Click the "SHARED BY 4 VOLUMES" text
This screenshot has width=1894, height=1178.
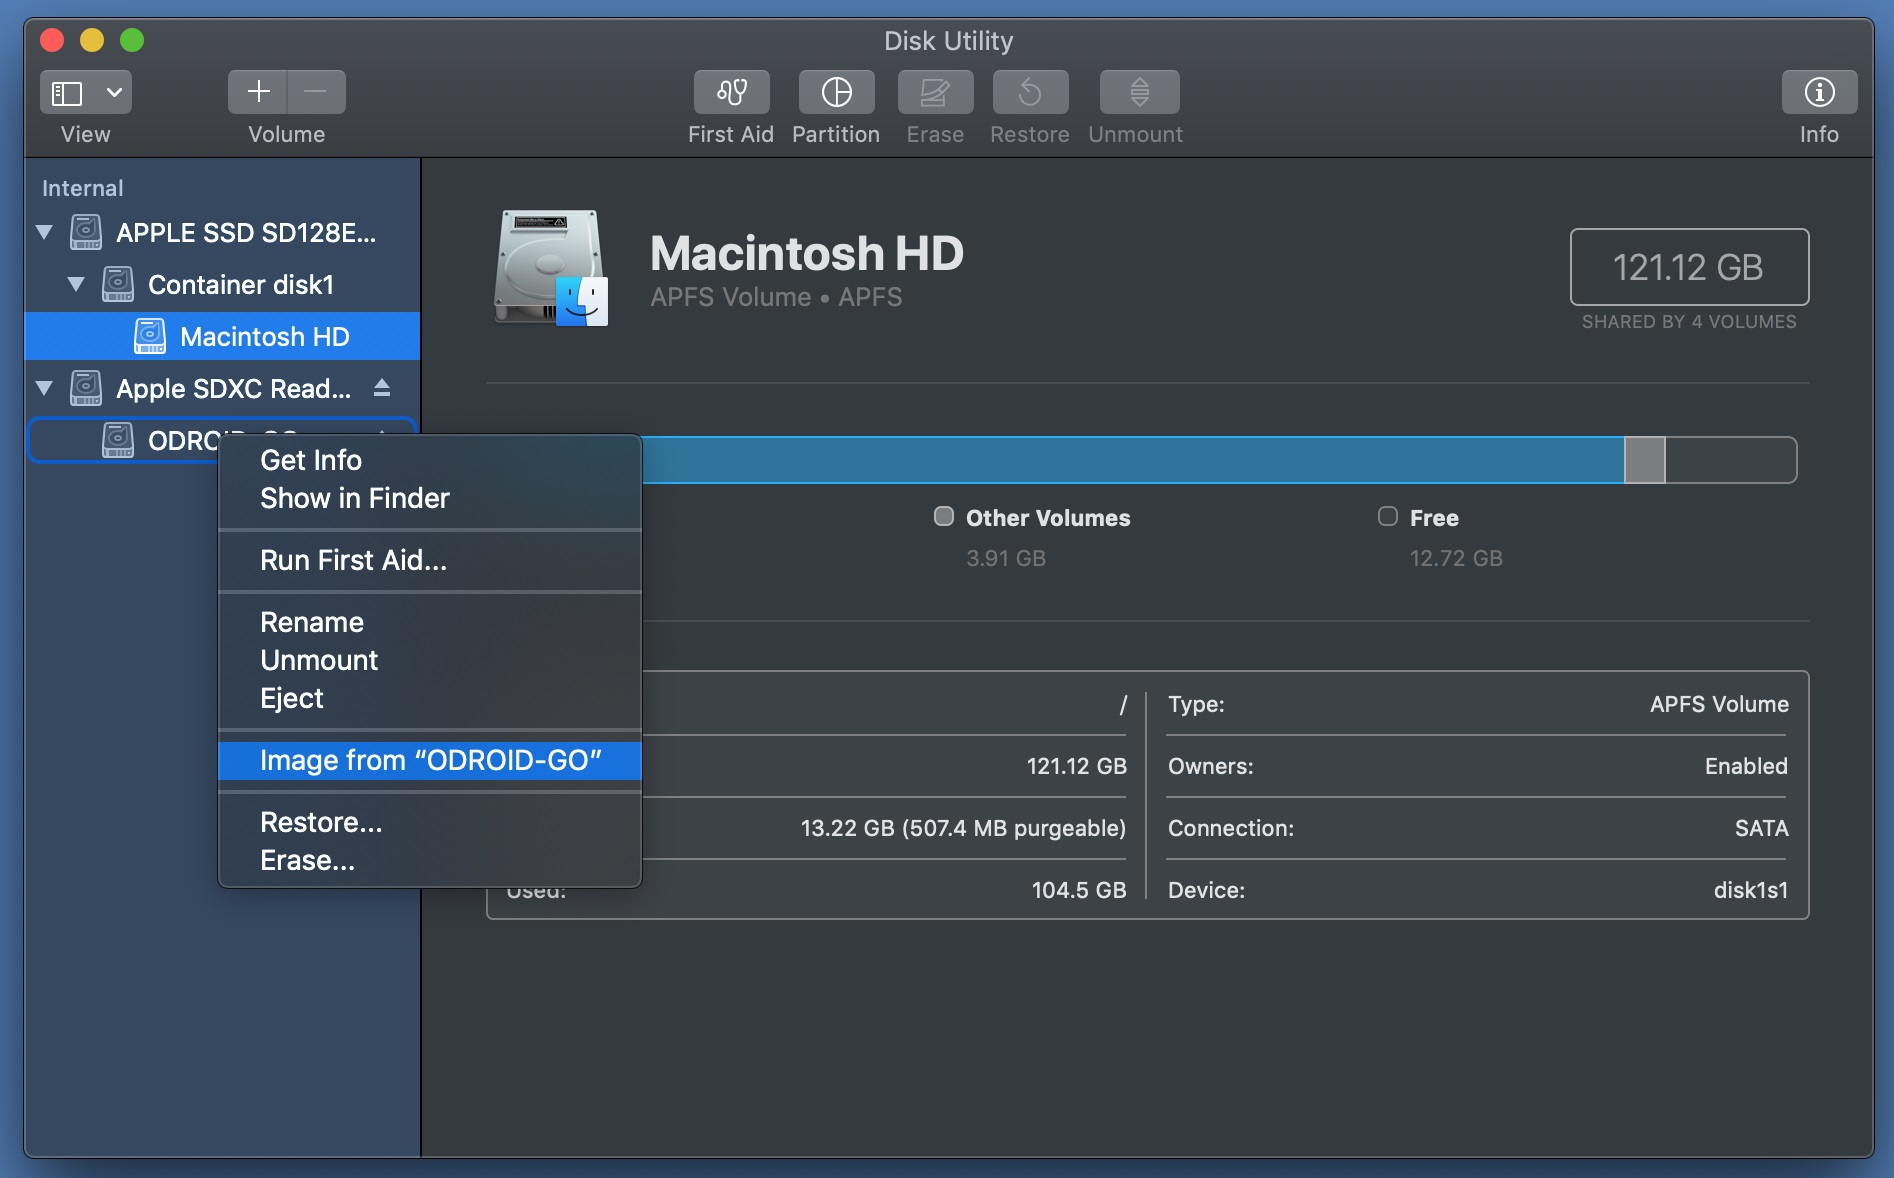tap(1689, 322)
